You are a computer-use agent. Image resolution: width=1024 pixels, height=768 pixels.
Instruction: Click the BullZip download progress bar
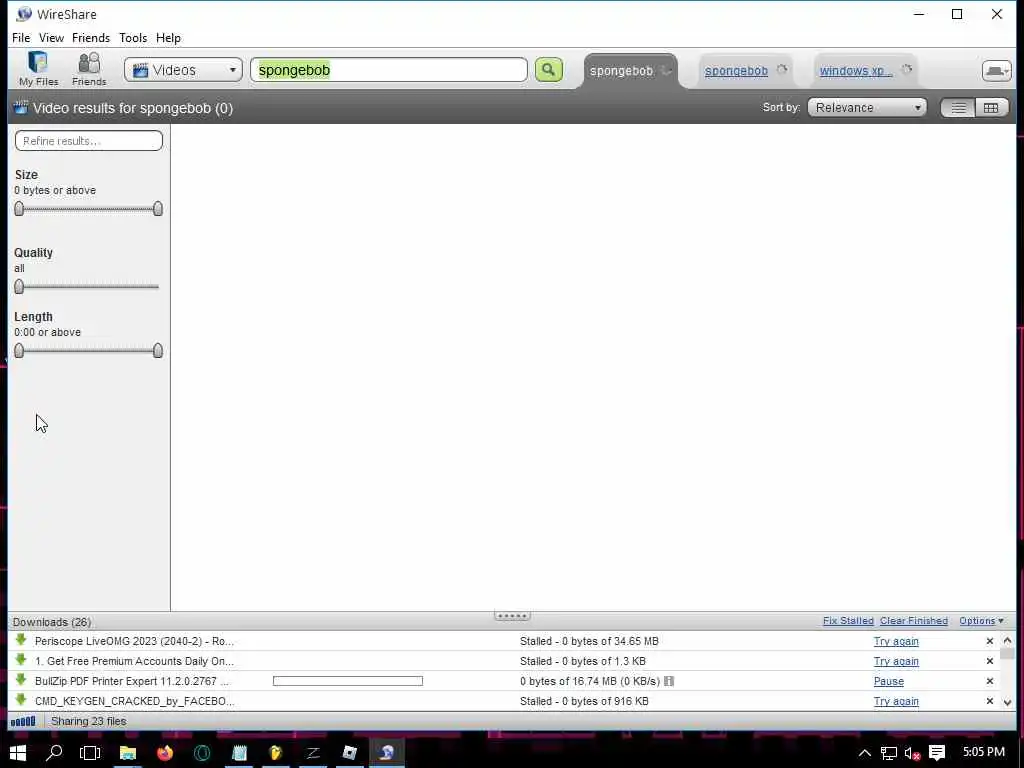(347, 681)
